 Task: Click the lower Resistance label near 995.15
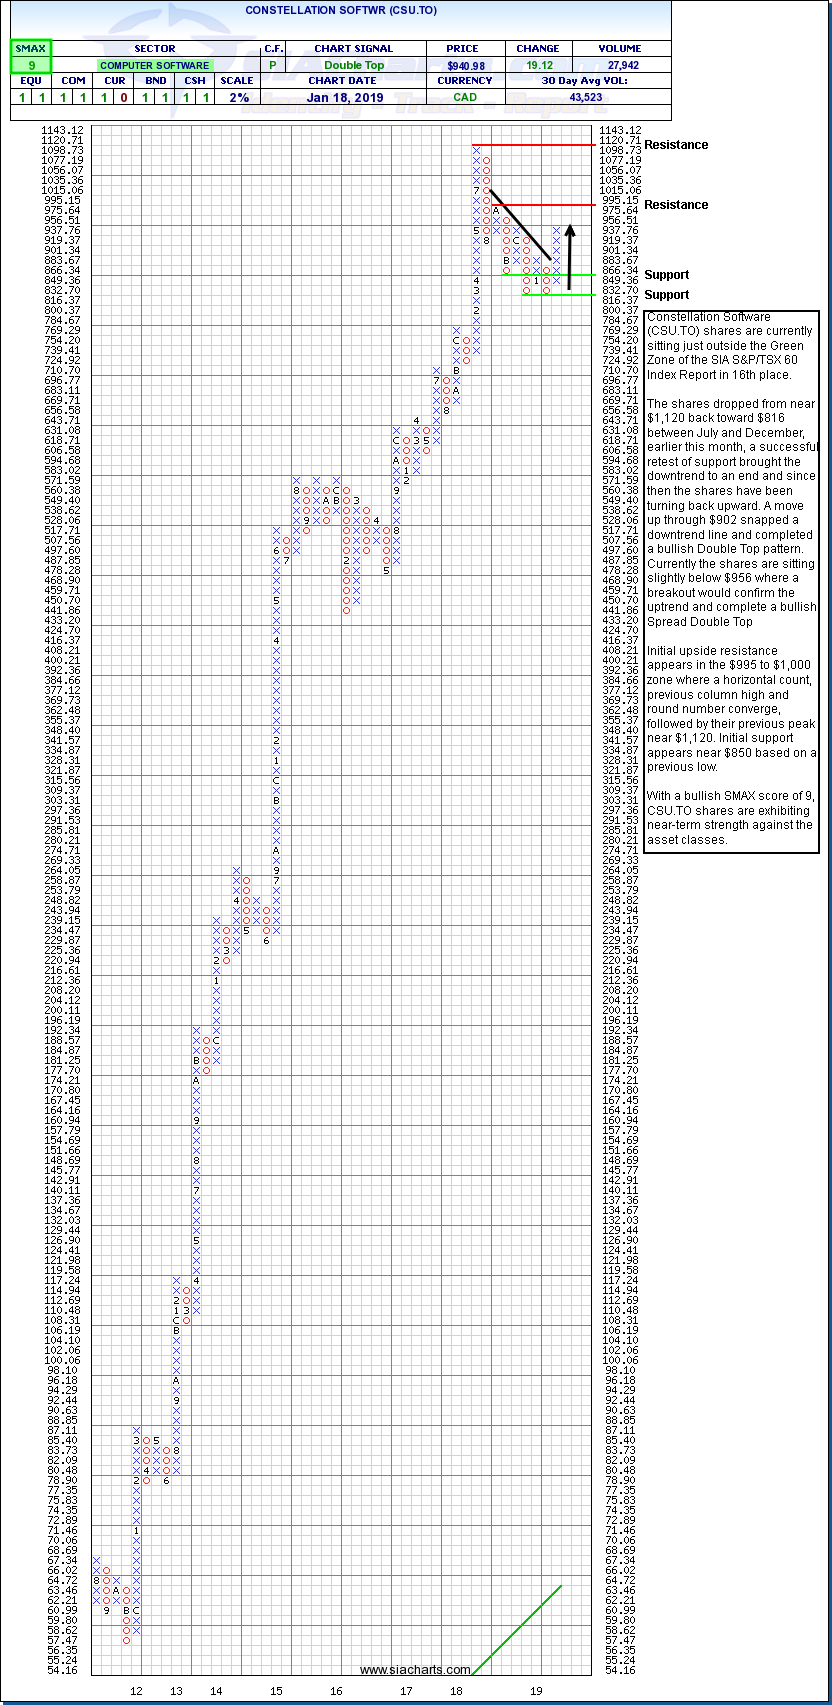pos(675,205)
